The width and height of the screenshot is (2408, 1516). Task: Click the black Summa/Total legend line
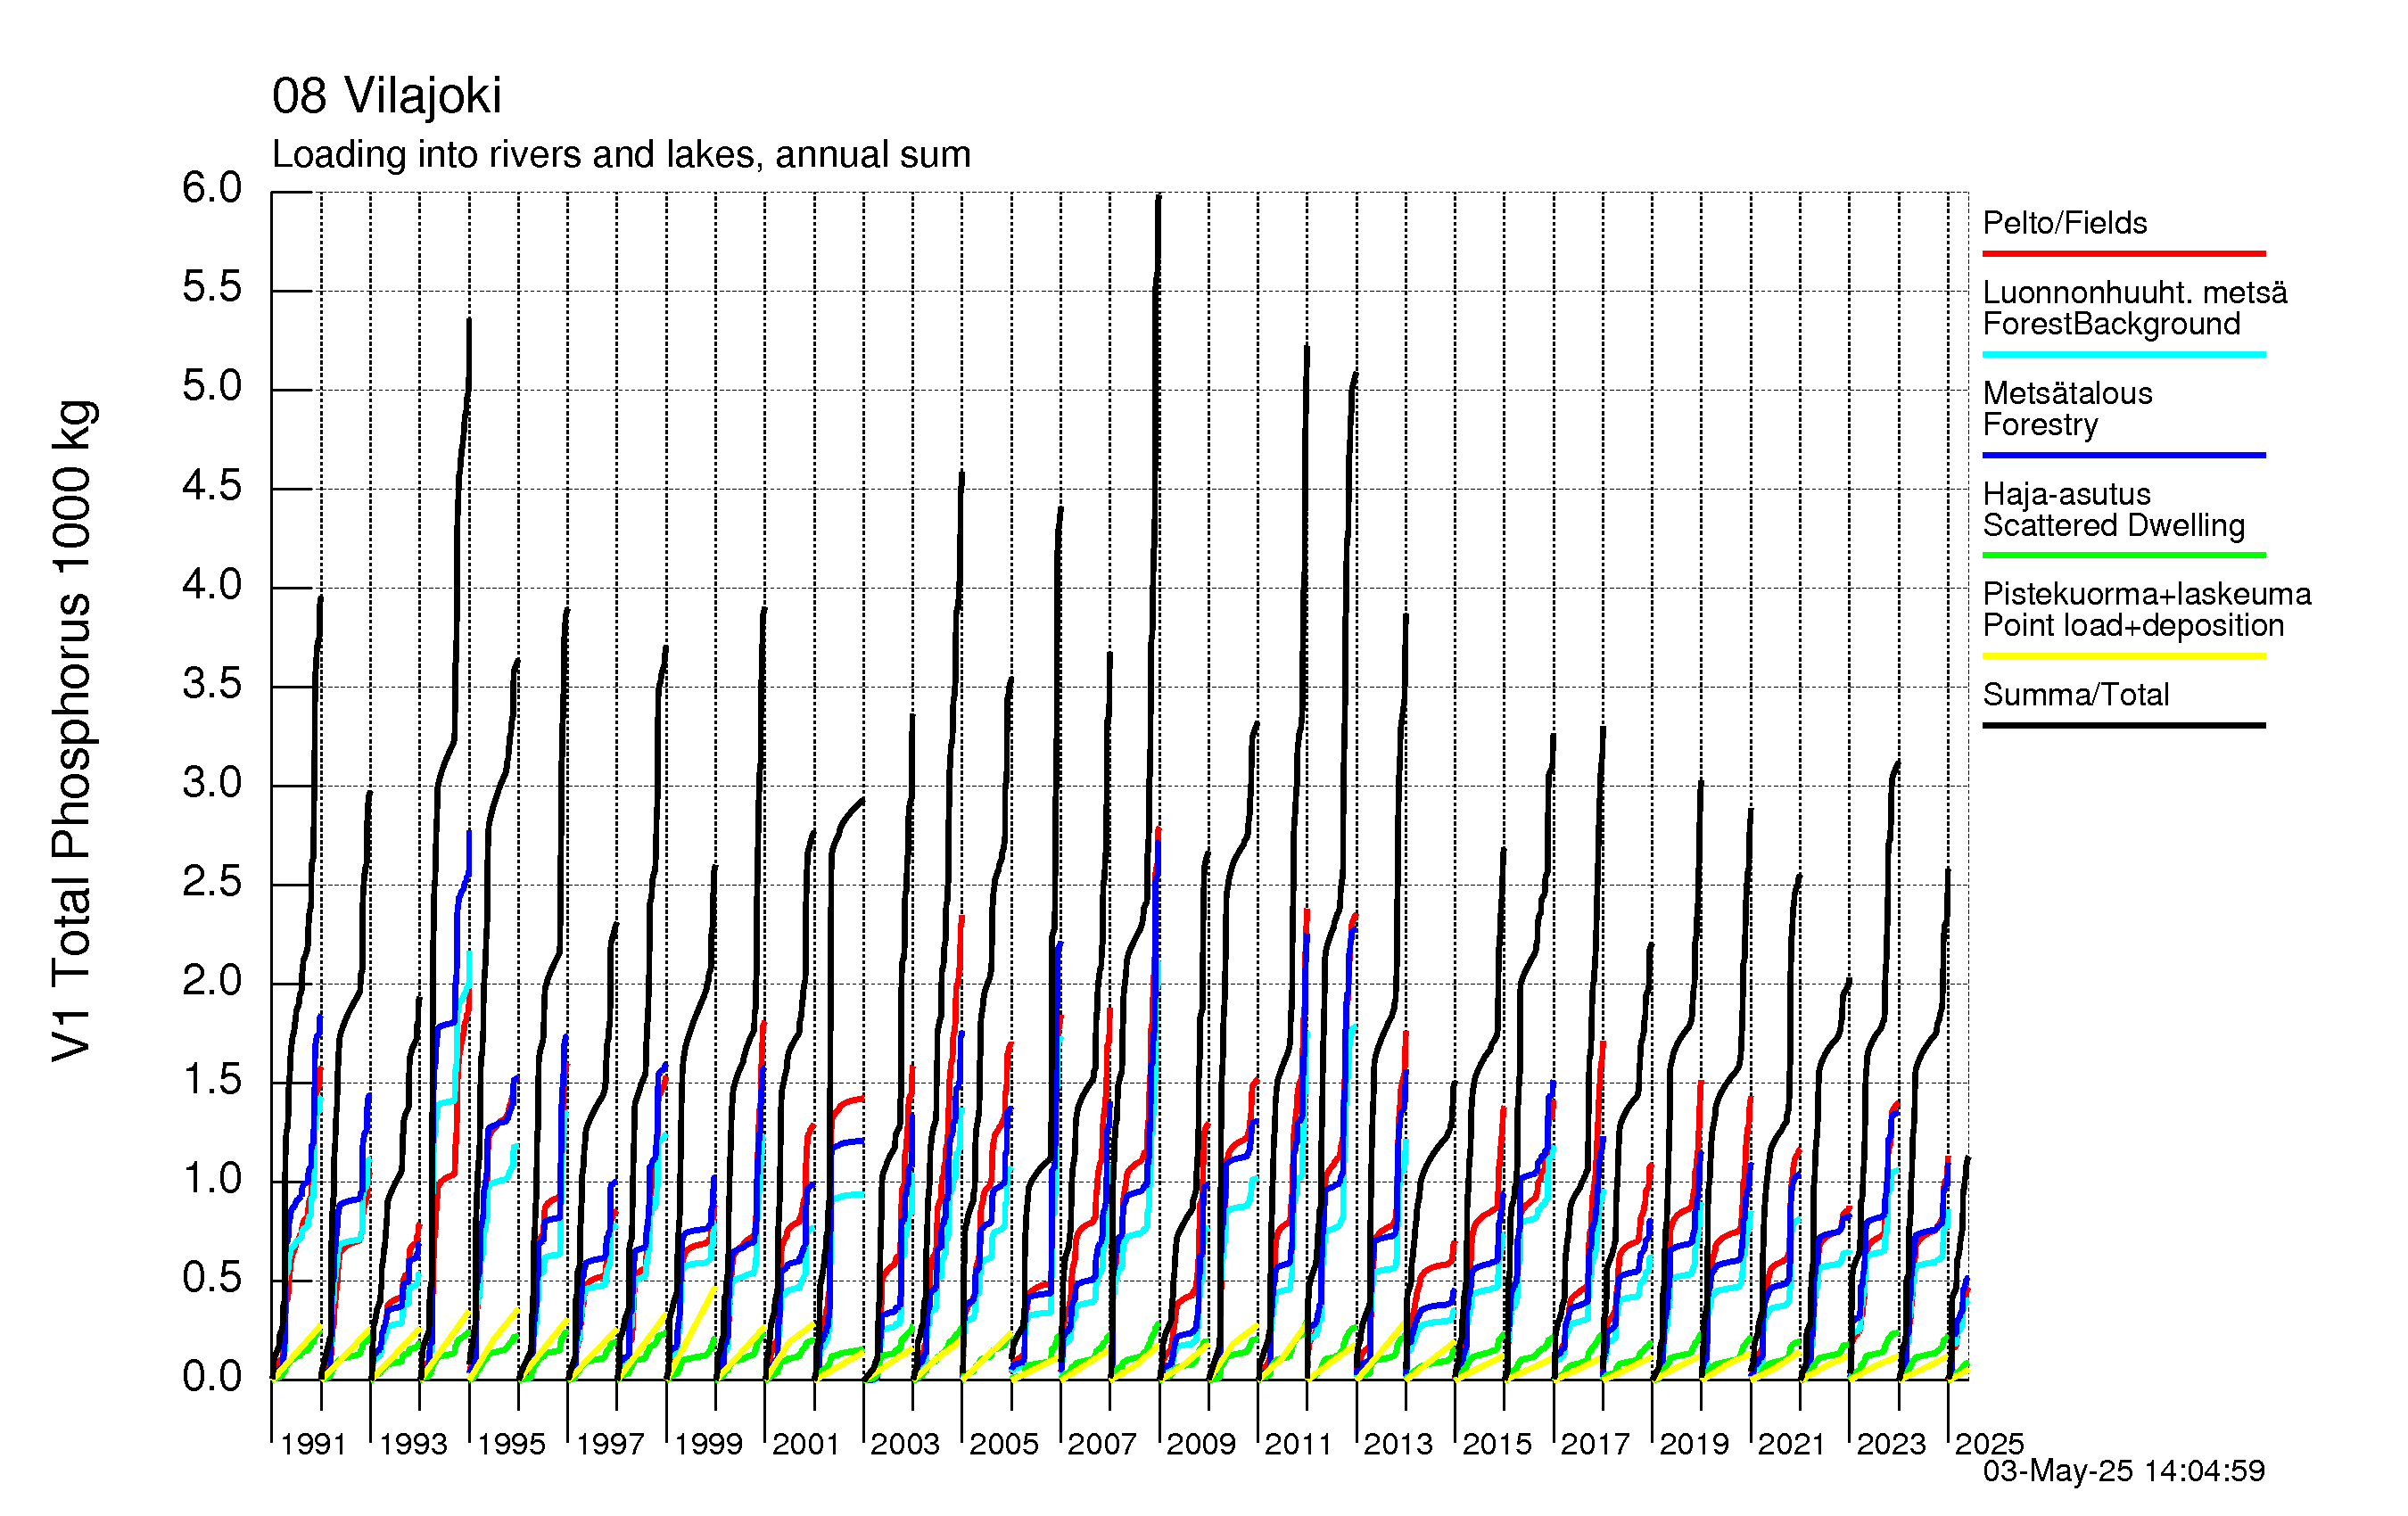2124,725
